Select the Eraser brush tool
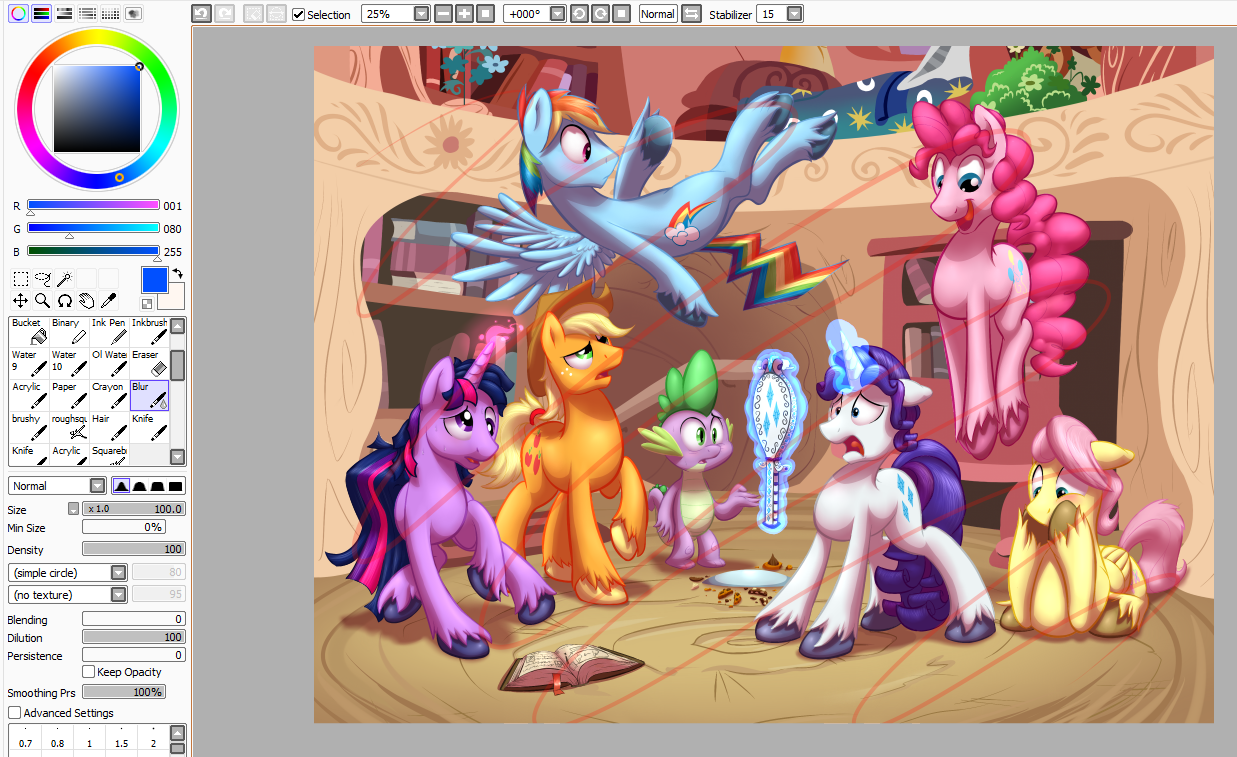Image resolution: width=1237 pixels, height=757 pixels. [x=148, y=362]
